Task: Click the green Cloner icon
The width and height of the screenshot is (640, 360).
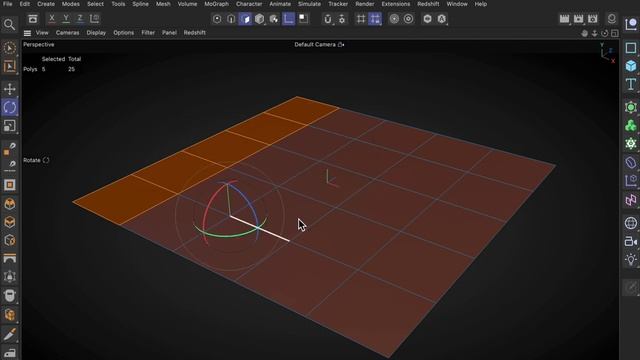Action: [631, 126]
